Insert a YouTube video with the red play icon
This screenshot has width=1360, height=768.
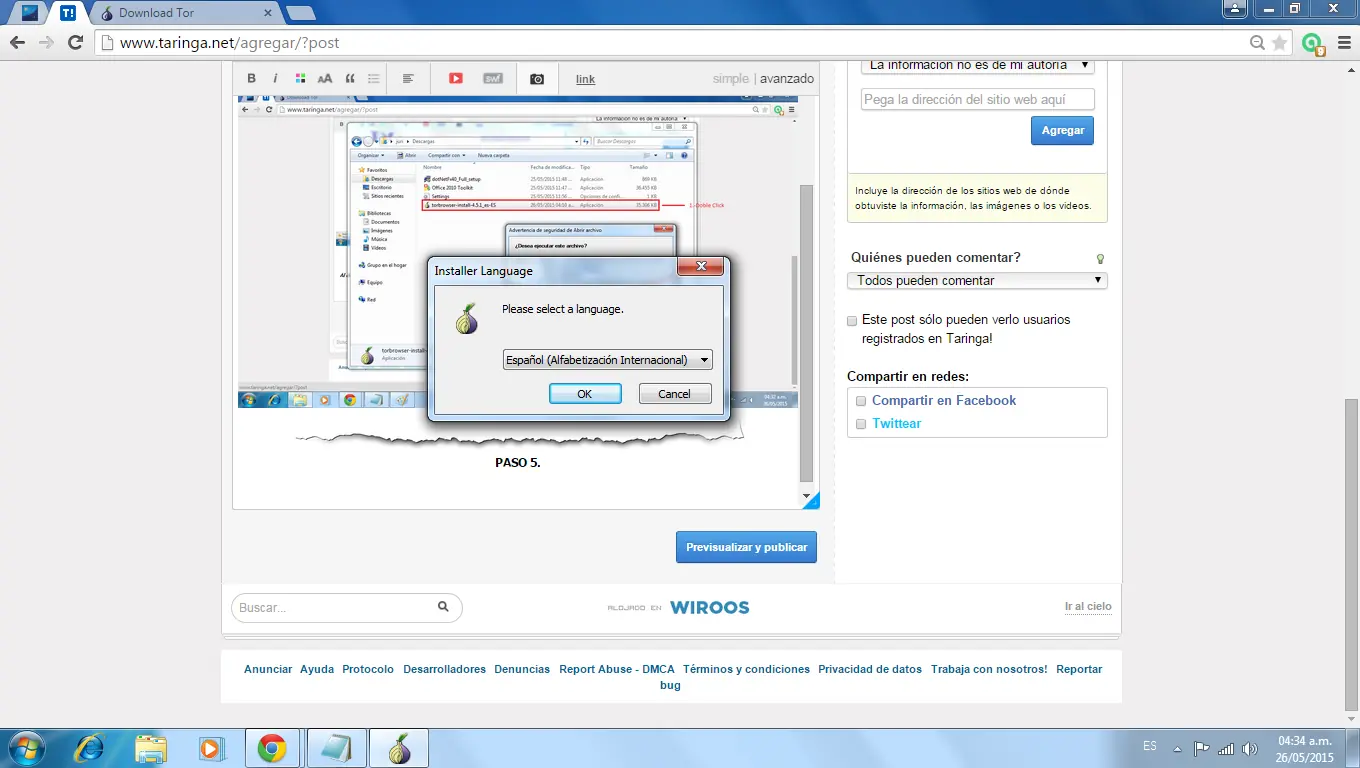point(456,78)
